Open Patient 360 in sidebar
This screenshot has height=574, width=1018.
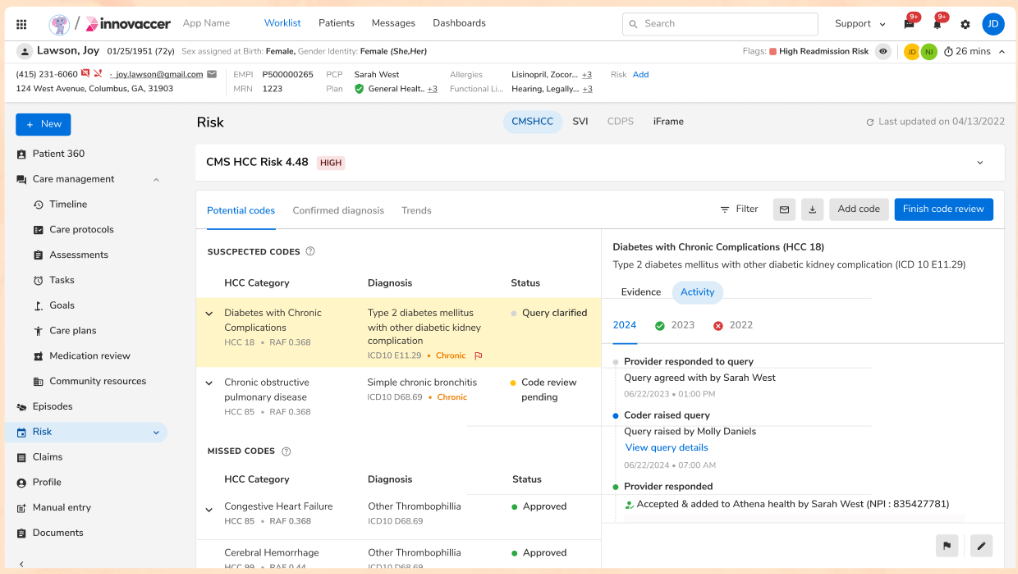pyautogui.click(x=58, y=154)
